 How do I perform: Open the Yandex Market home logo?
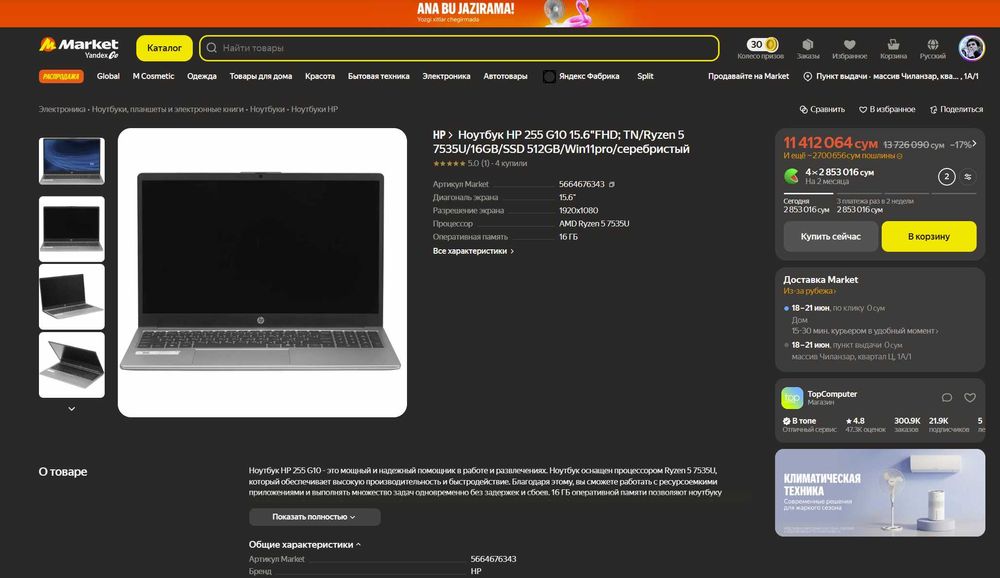[79, 48]
